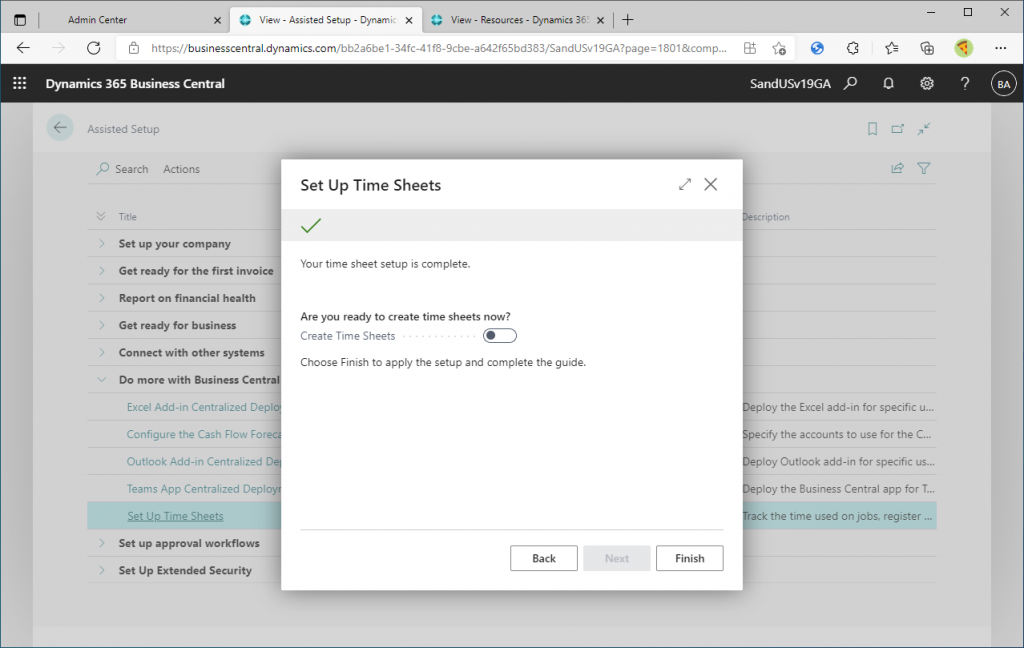
Task: Go Back in the time sheet wizard
Action: pos(543,558)
